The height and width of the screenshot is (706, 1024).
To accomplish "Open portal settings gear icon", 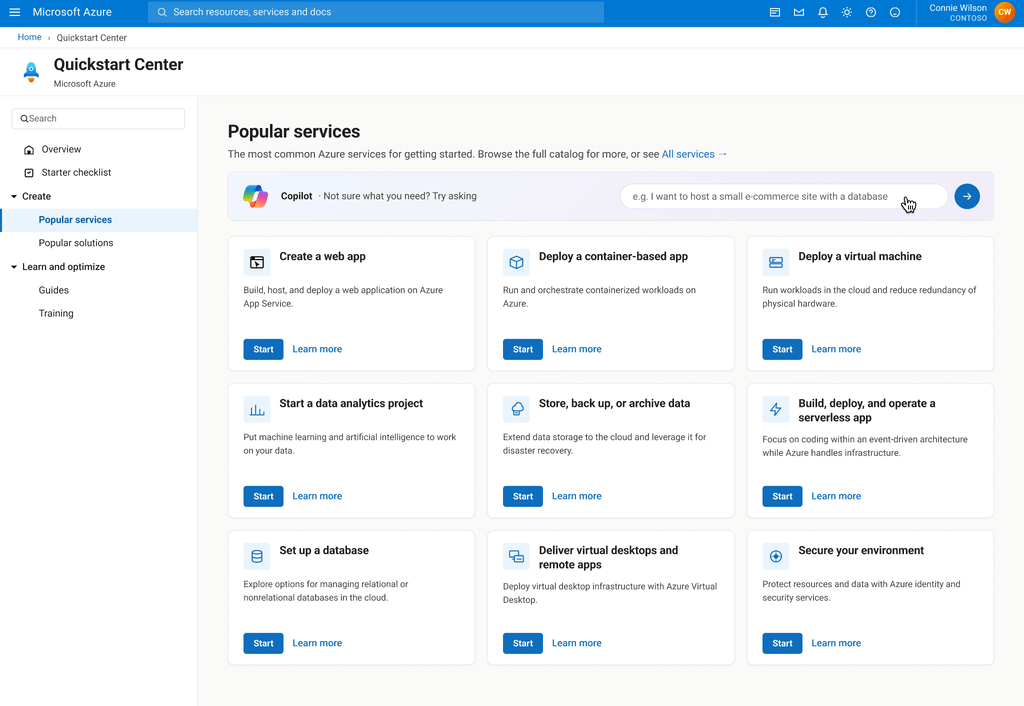I will pyautogui.click(x=847, y=12).
